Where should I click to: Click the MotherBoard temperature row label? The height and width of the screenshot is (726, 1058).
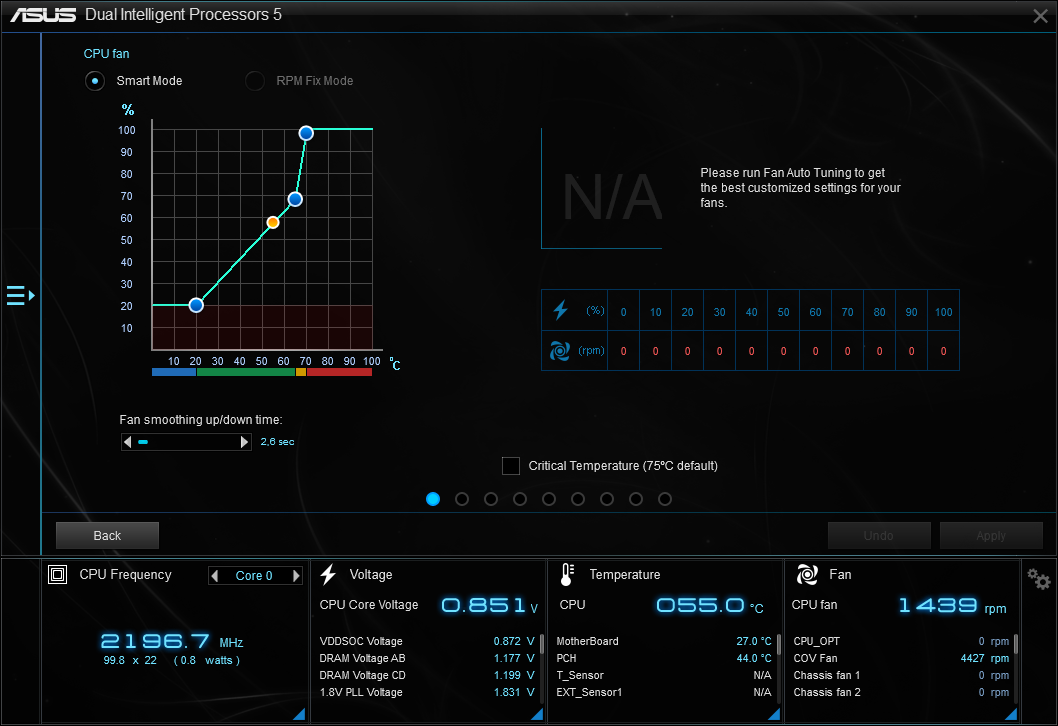(587, 641)
